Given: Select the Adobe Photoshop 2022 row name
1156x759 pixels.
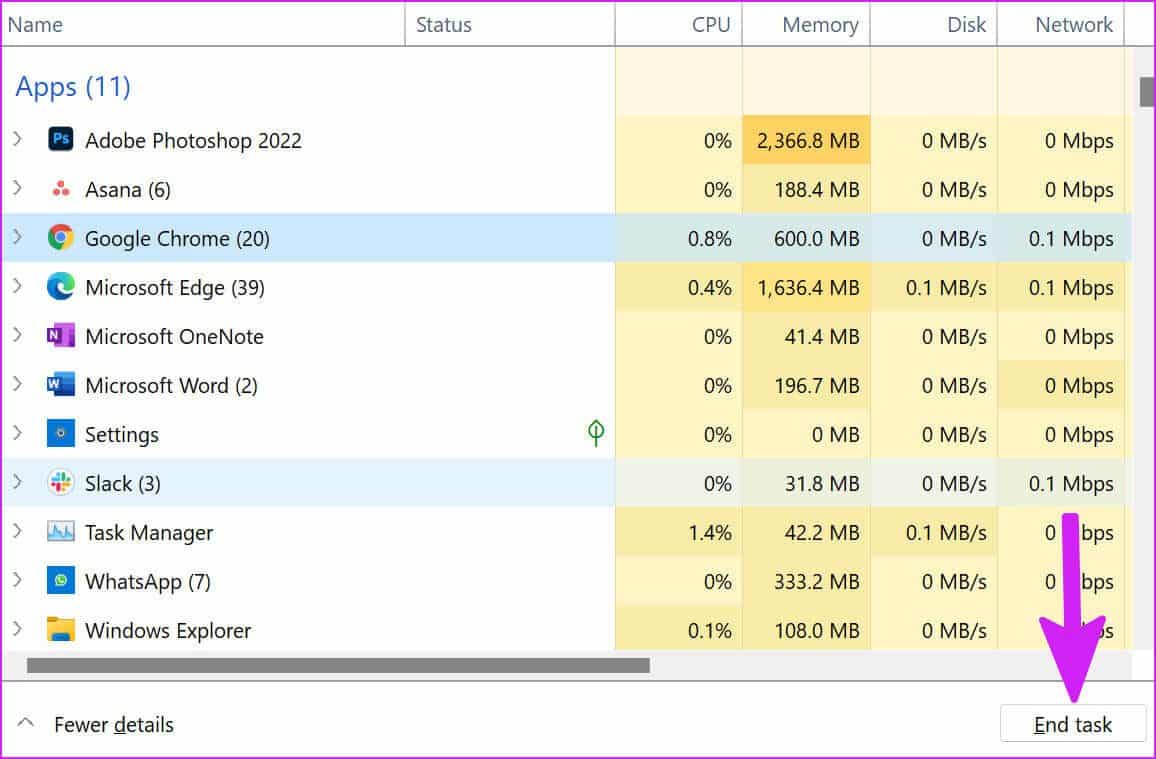Looking at the screenshot, I should (x=193, y=141).
